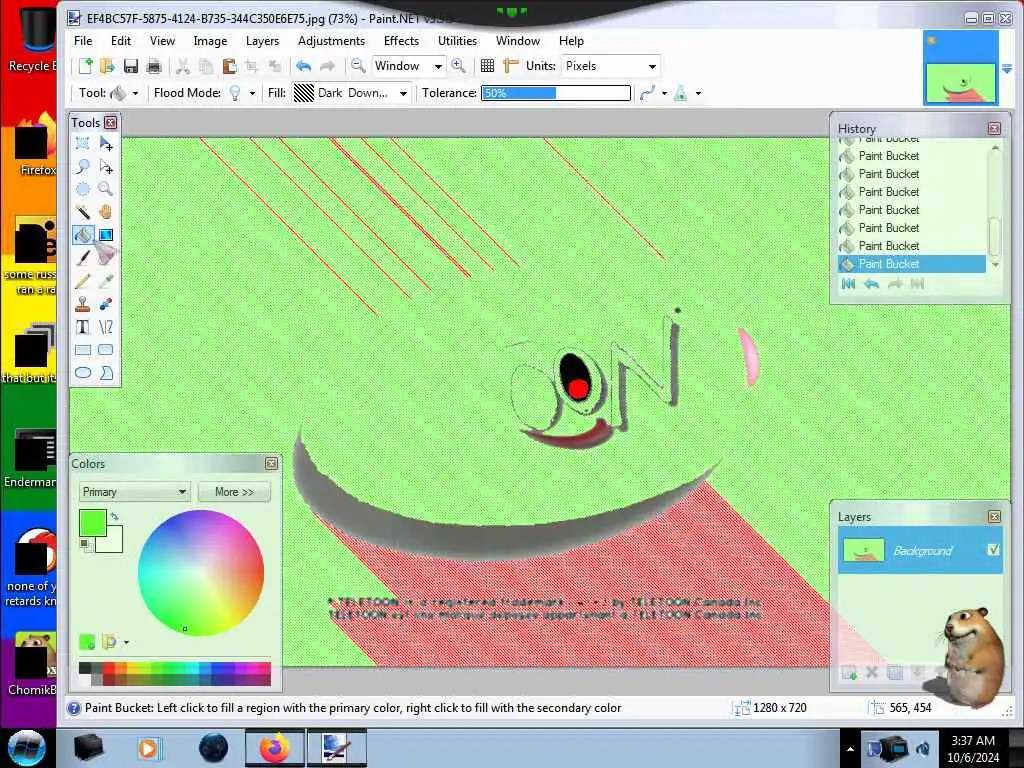Open the palette management dropdown arrow
Screen dimensions: 1024x768
(126, 642)
